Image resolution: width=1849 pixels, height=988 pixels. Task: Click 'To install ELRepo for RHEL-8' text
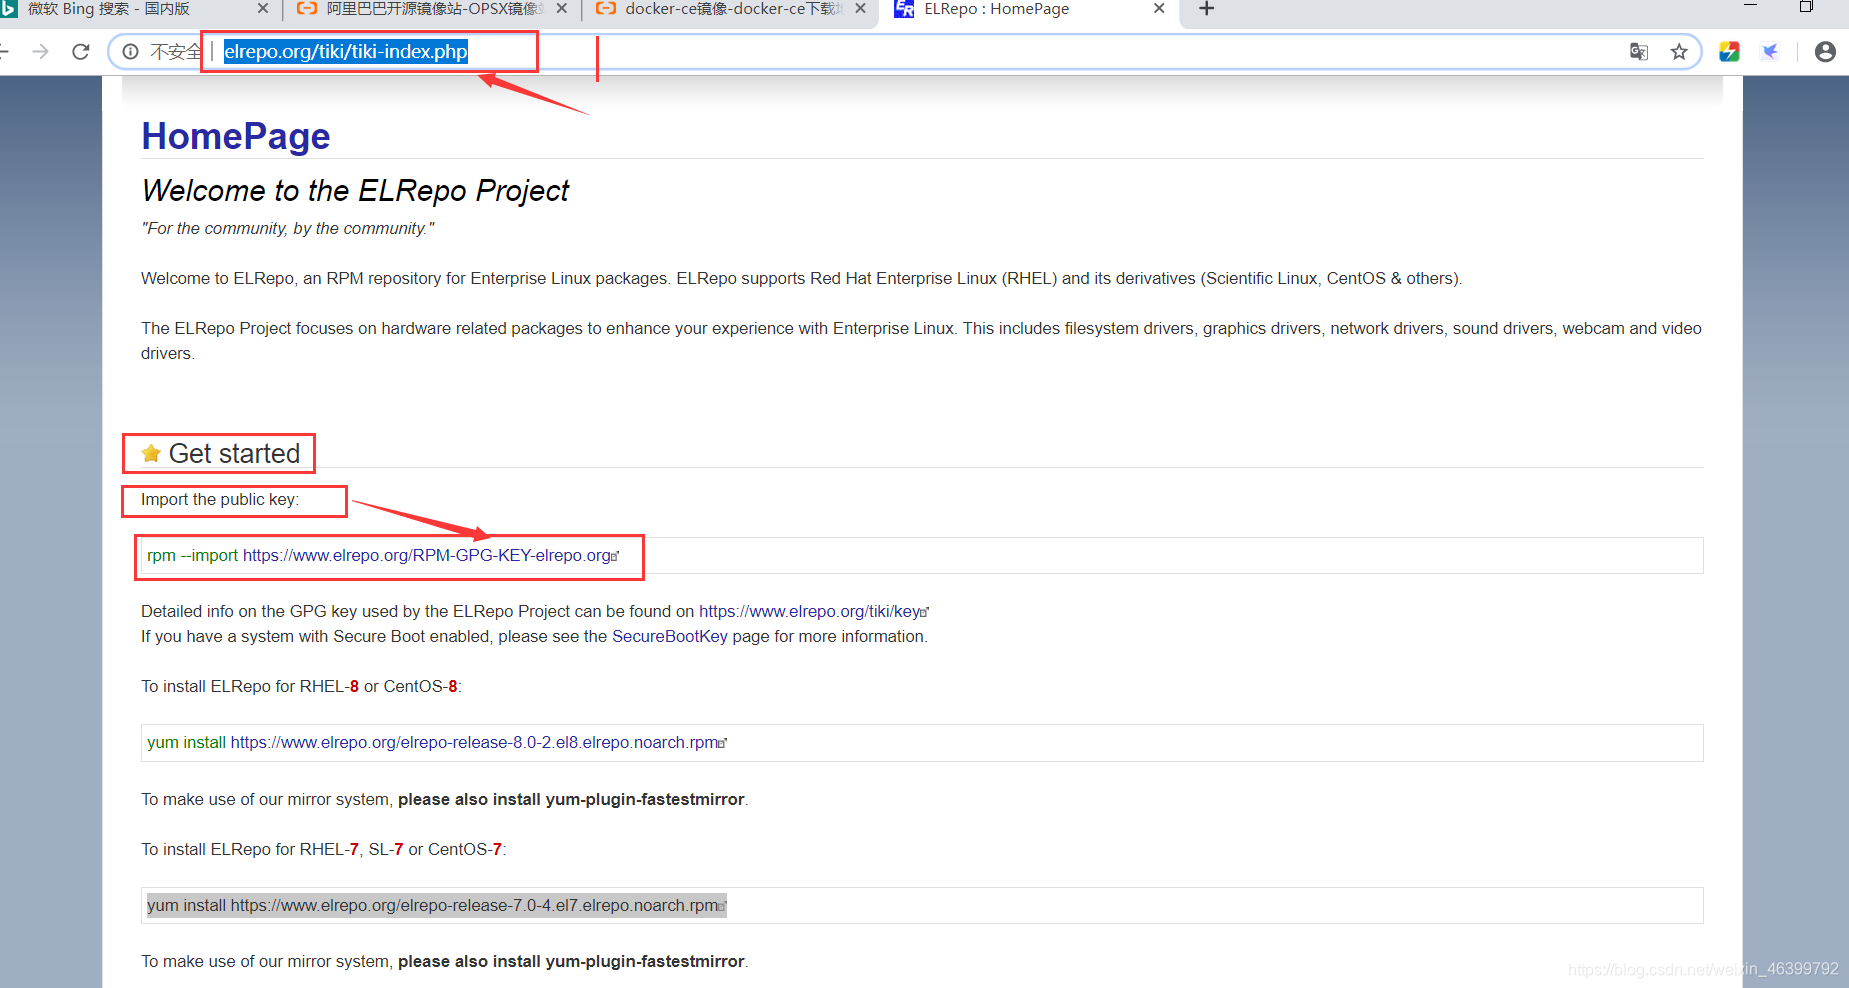coord(301,687)
